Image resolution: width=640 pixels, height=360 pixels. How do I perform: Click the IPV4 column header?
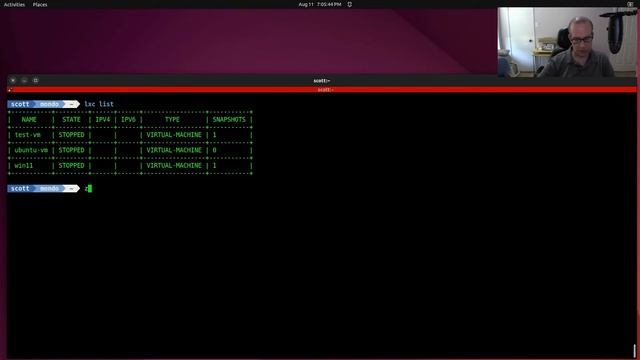click(102, 120)
